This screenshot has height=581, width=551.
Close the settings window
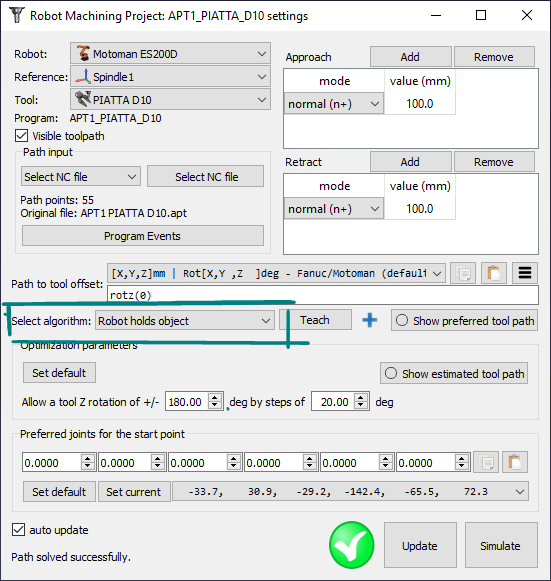point(527,15)
